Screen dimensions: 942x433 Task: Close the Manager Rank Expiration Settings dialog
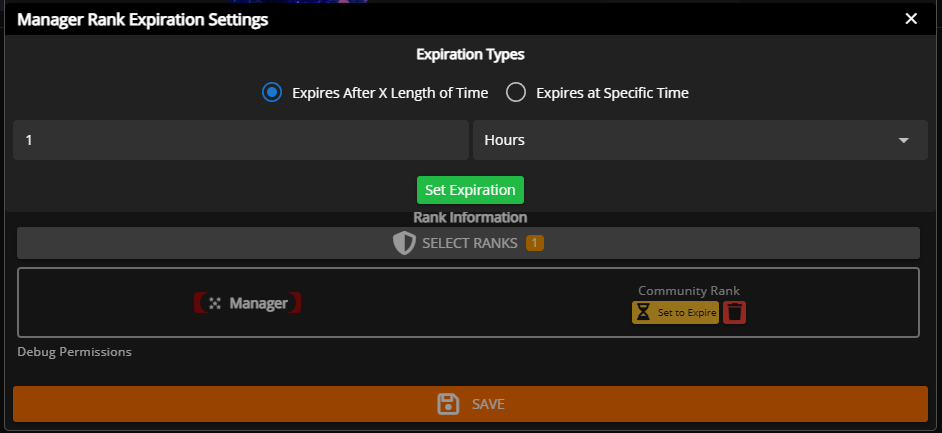(910, 19)
